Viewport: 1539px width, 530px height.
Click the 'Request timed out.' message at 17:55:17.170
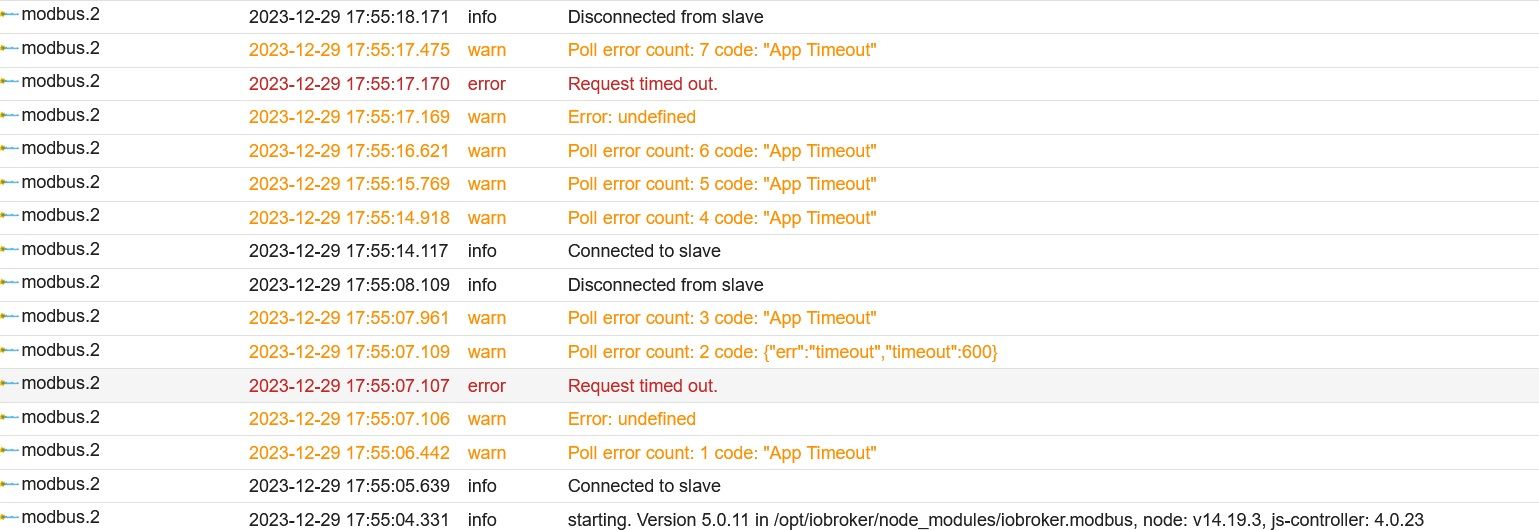pyautogui.click(x=643, y=84)
